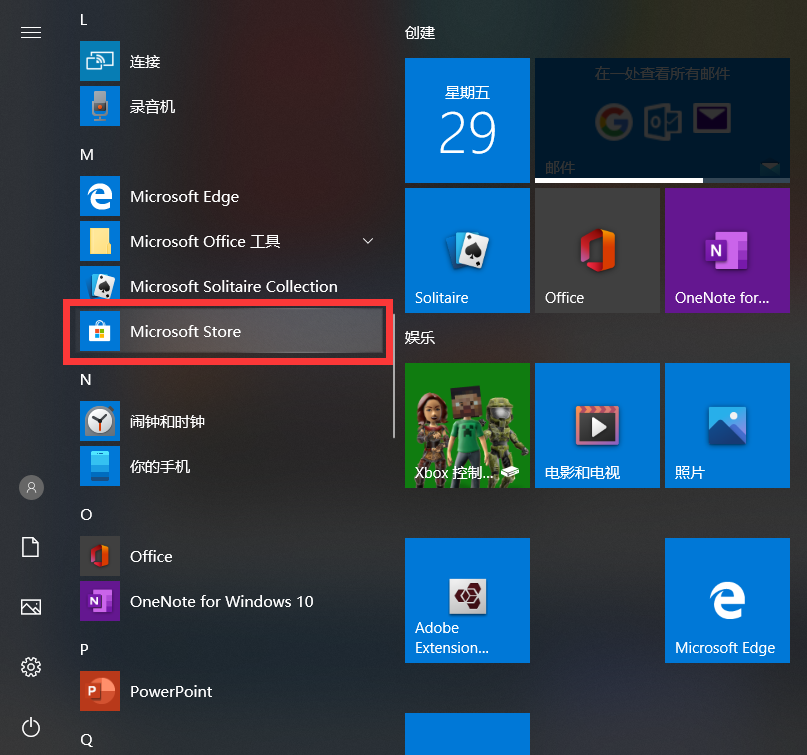Open Microsoft Solitaire Collection app entry
Viewport: 807px width, 755px height.
(x=229, y=286)
